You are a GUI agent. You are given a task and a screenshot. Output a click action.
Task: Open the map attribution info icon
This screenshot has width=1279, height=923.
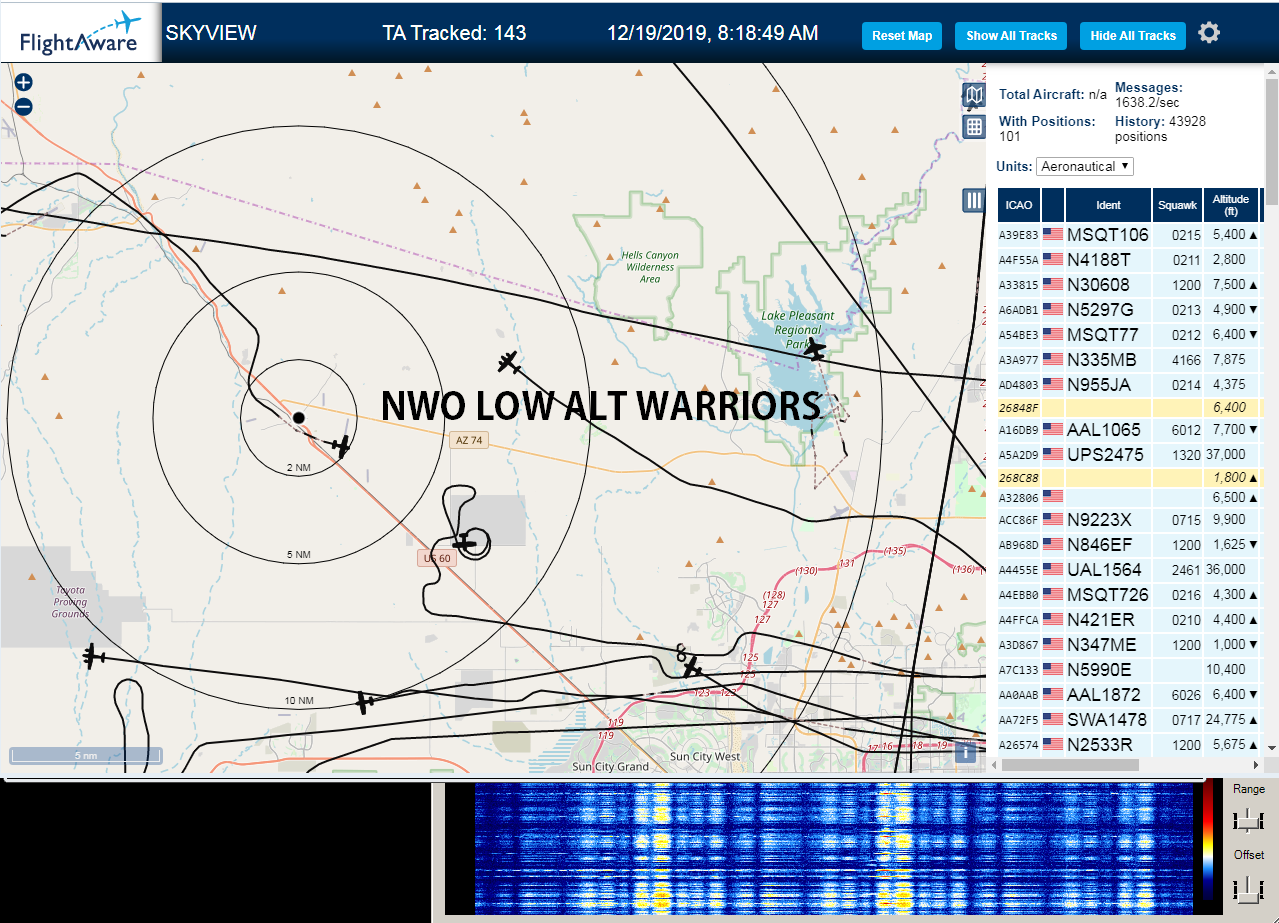[965, 752]
